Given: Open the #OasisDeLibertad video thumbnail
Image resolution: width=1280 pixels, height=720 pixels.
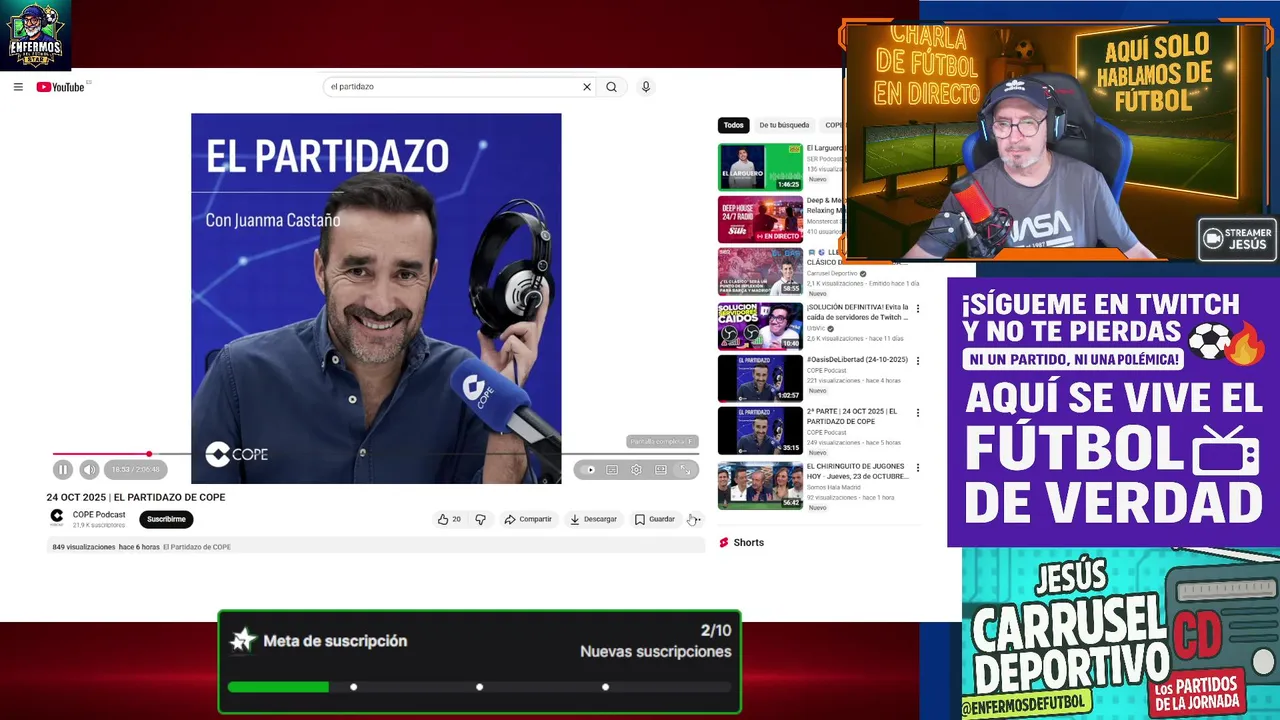Looking at the screenshot, I should (760, 378).
